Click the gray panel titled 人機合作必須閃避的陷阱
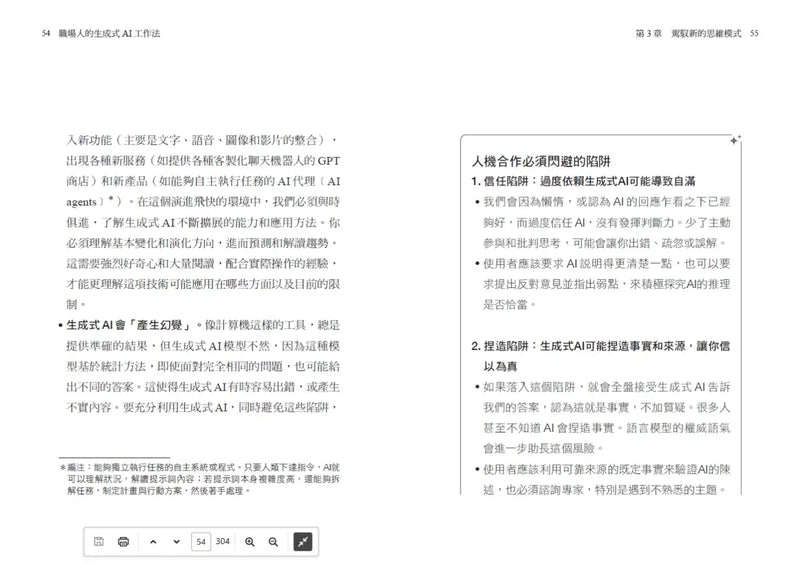Screen dimensions: 800x576 click(539, 161)
